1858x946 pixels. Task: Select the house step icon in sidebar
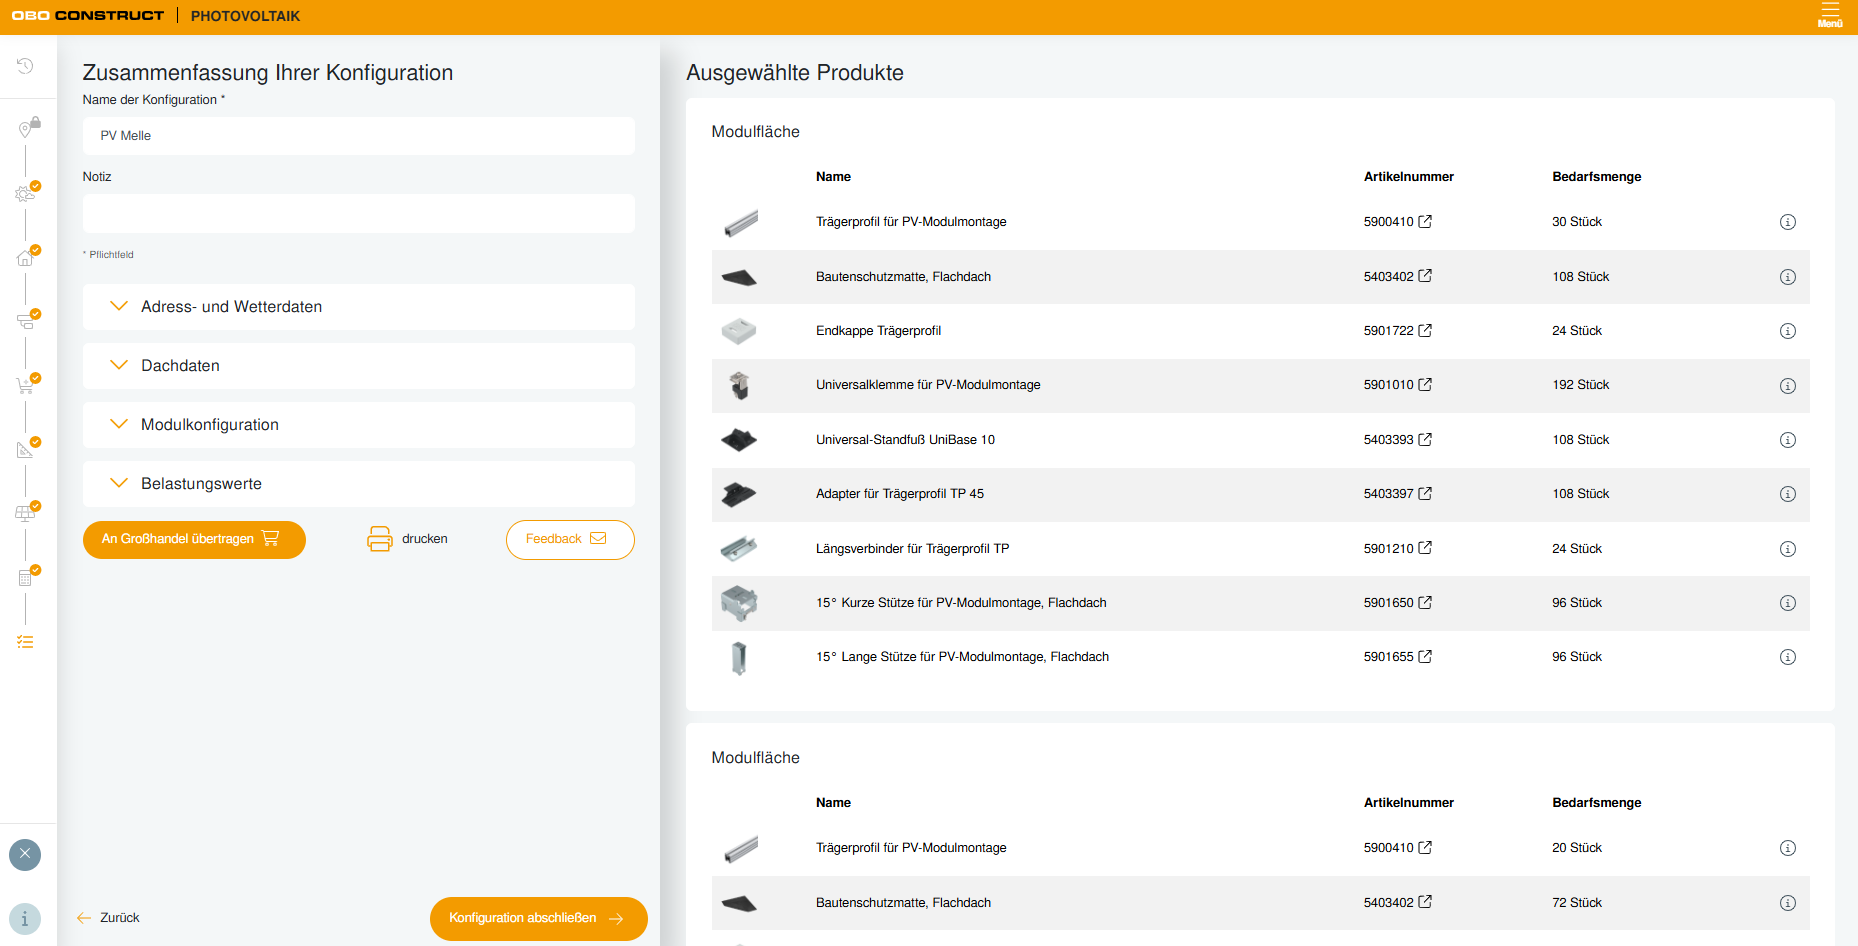[27, 256]
